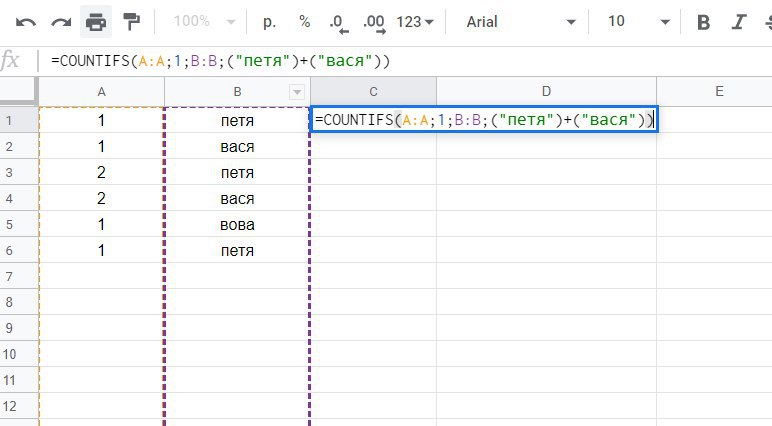Select the Paint format roller icon

(131, 22)
